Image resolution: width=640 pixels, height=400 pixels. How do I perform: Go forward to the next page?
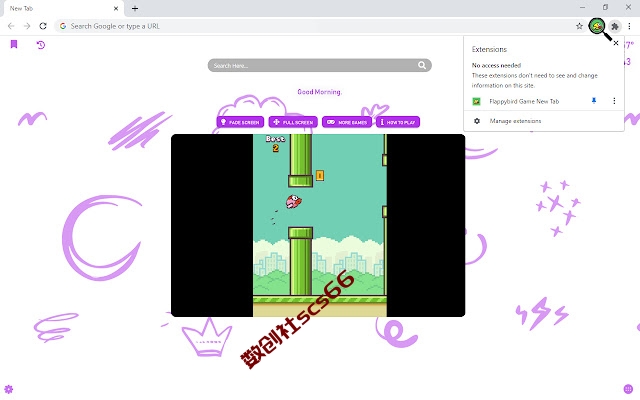pos(27,26)
